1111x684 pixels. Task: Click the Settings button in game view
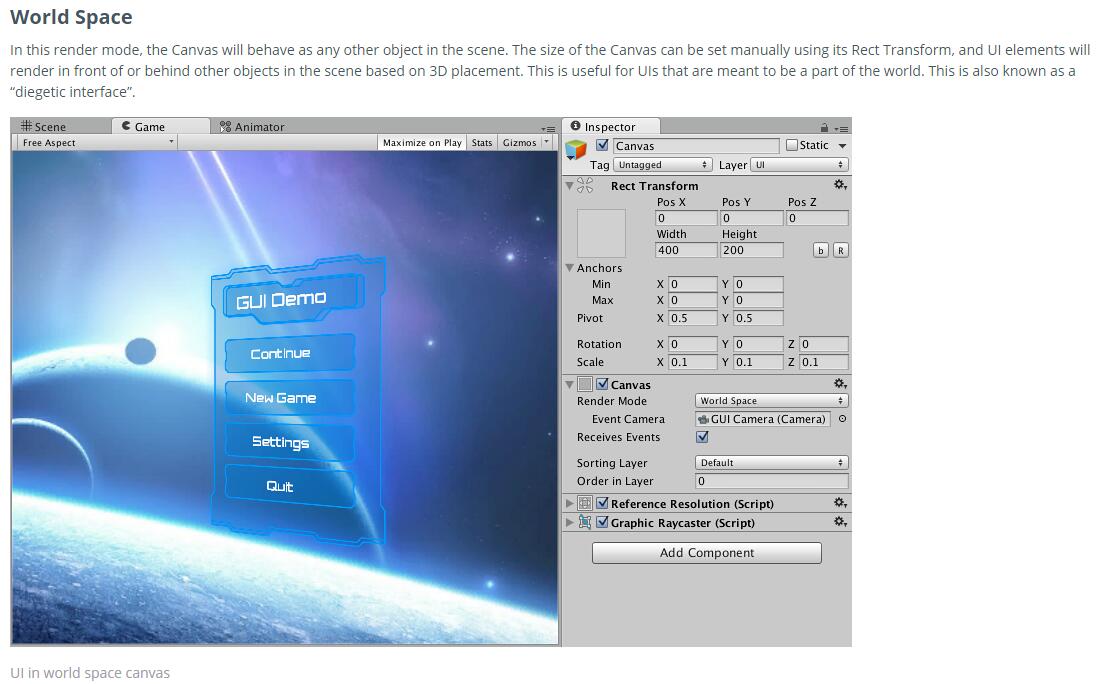(289, 442)
